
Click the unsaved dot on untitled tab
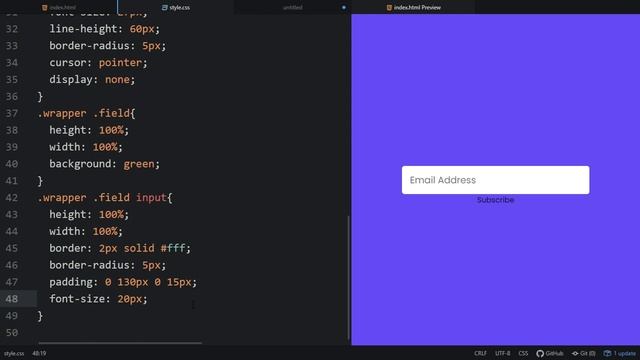point(344,7)
